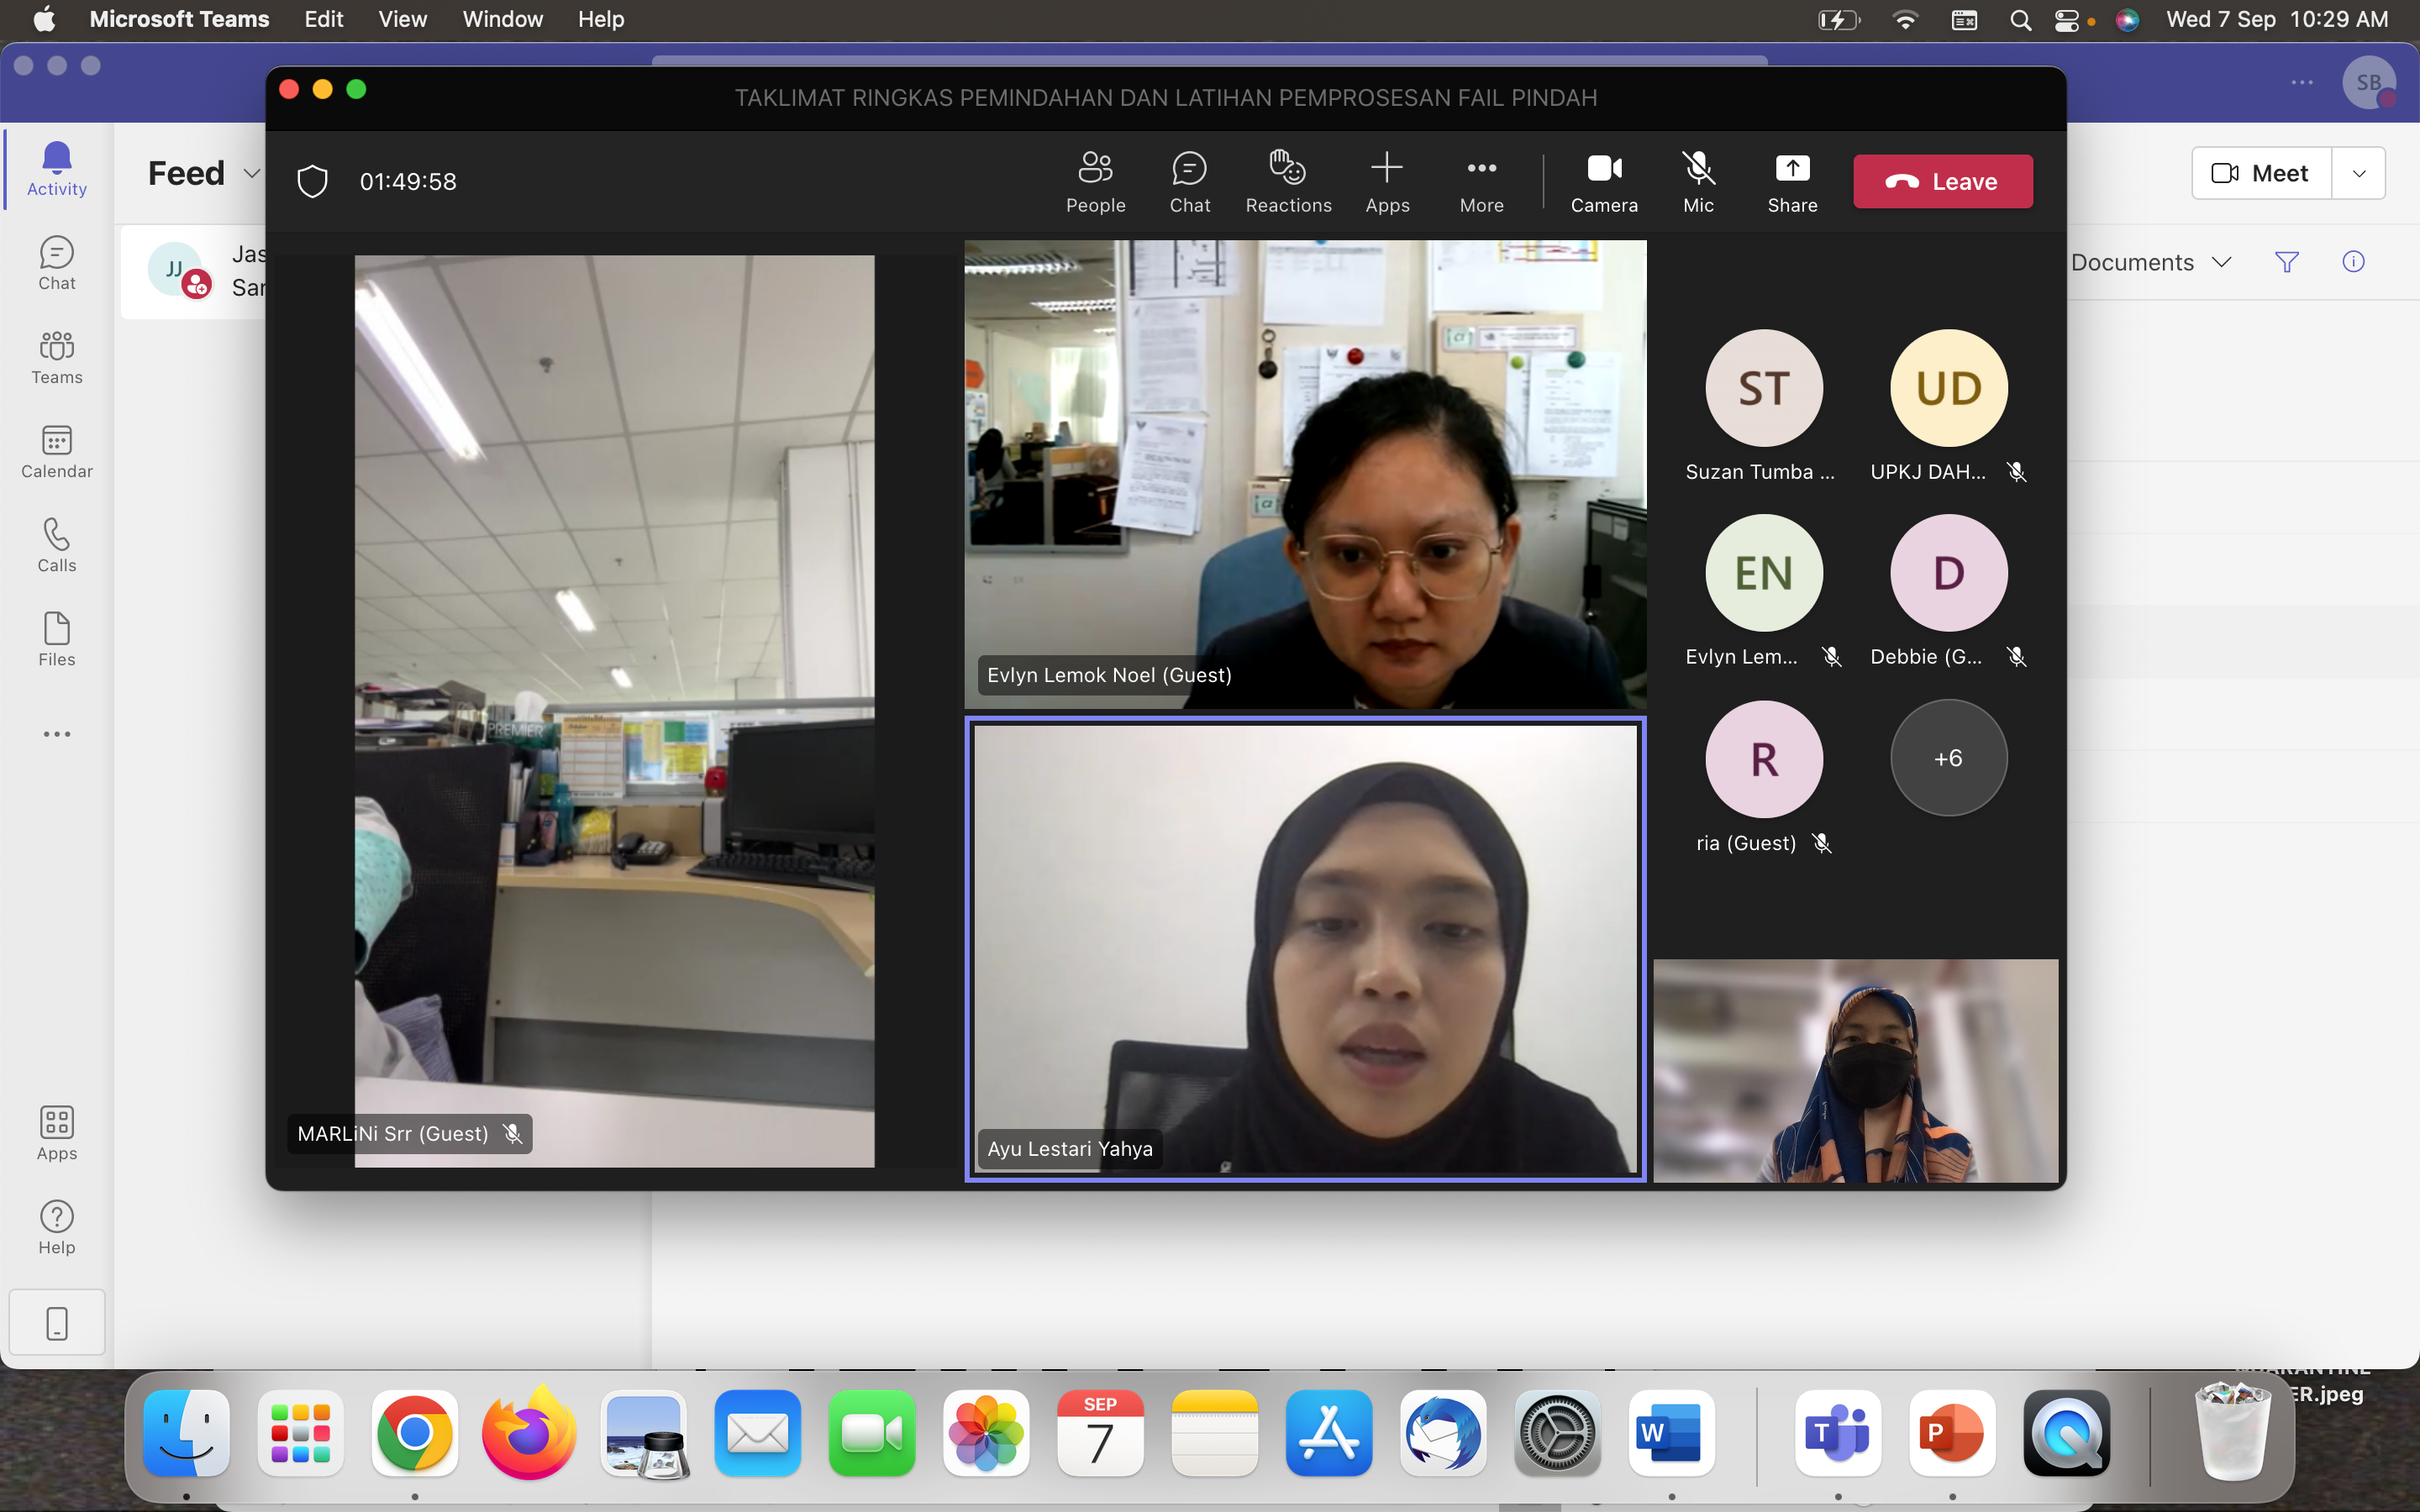Open System Preferences from the Dock
This screenshot has height=1512, width=2420.
point(1557,1432)
